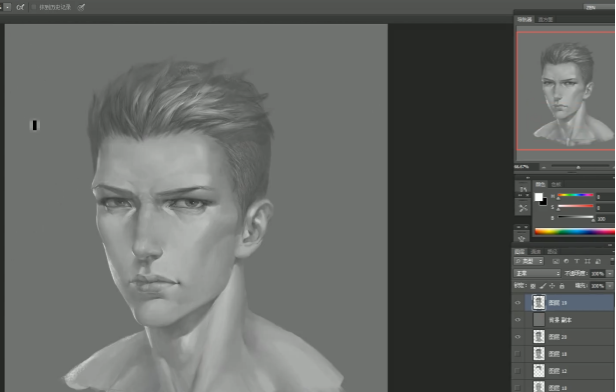Adjust the Navigator zoom slider
The image size is (616, 392).
point(579,167)
